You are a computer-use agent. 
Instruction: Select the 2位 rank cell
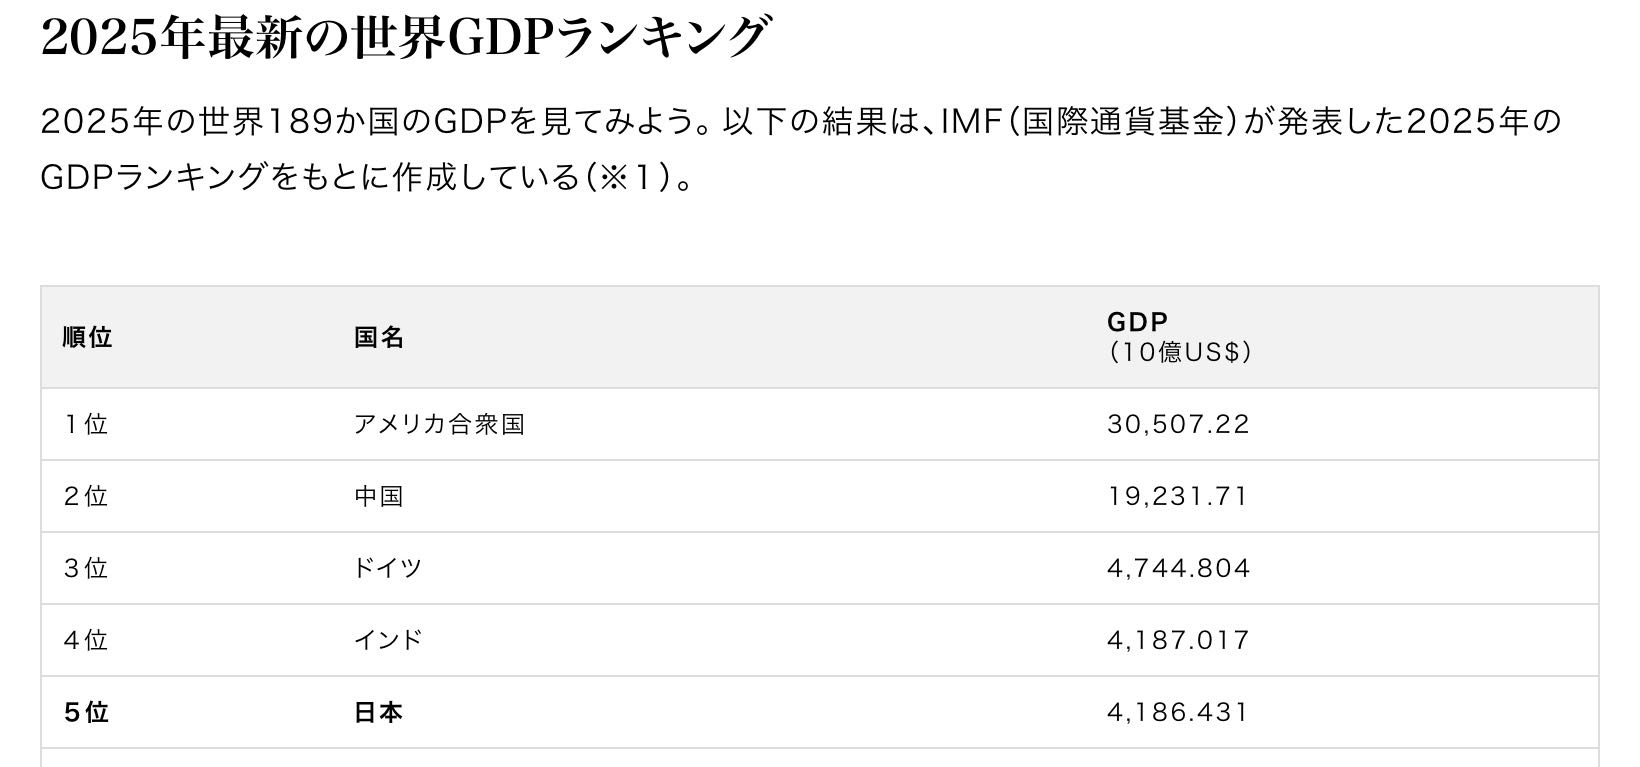(85, 496)
